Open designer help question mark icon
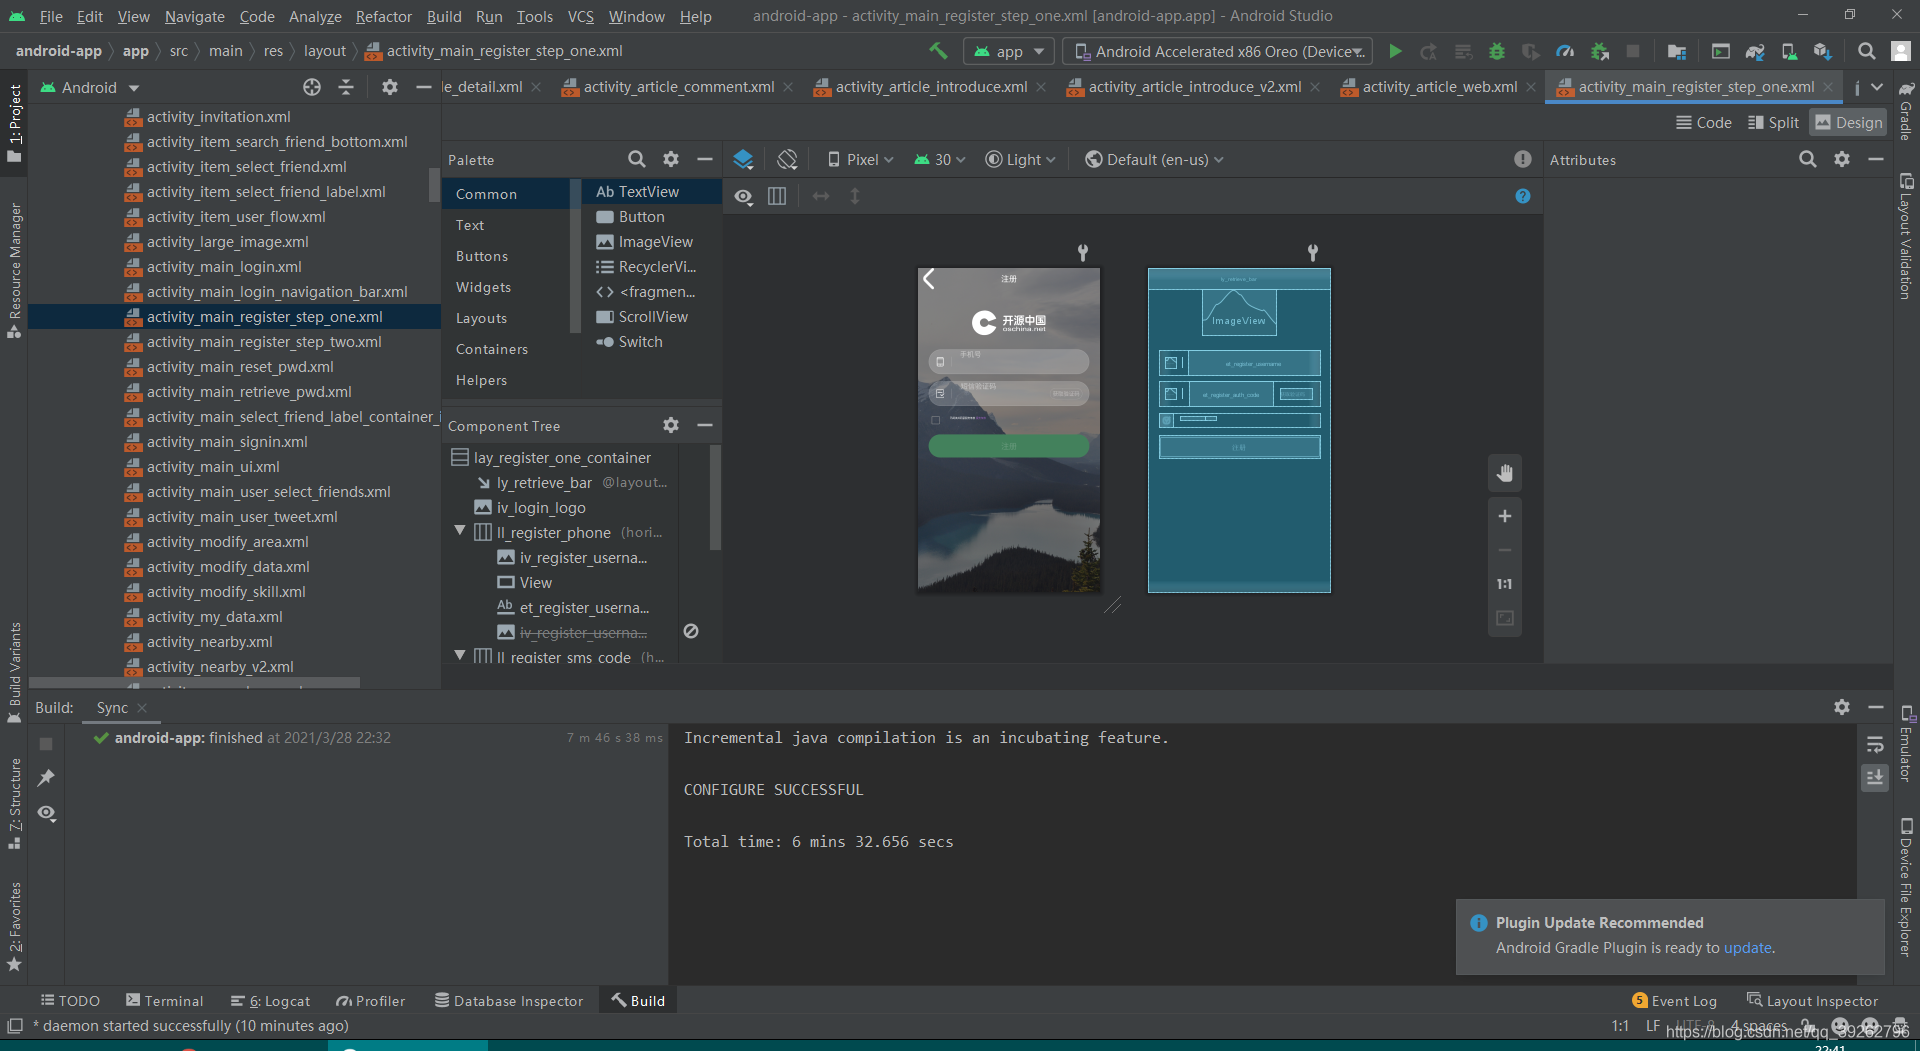 [x=1522, y=196]
